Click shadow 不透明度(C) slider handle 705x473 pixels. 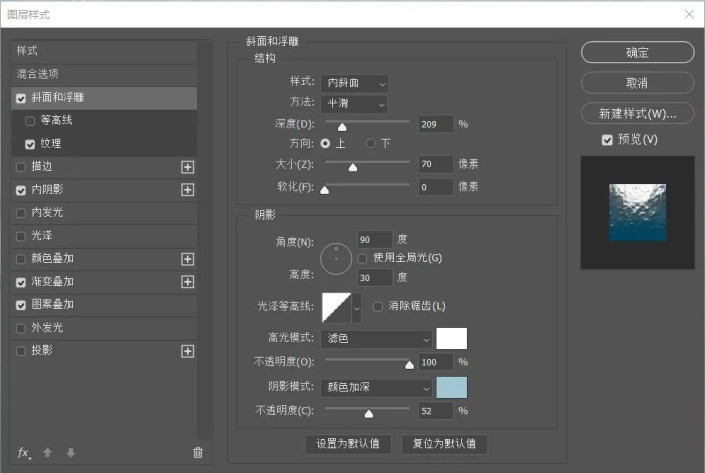369,414
